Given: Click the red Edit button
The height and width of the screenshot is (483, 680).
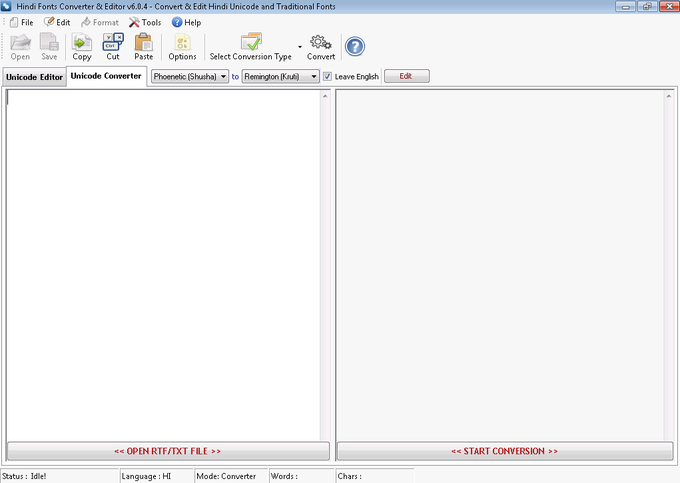Looking at the screenshot, I should click(407, 76).
